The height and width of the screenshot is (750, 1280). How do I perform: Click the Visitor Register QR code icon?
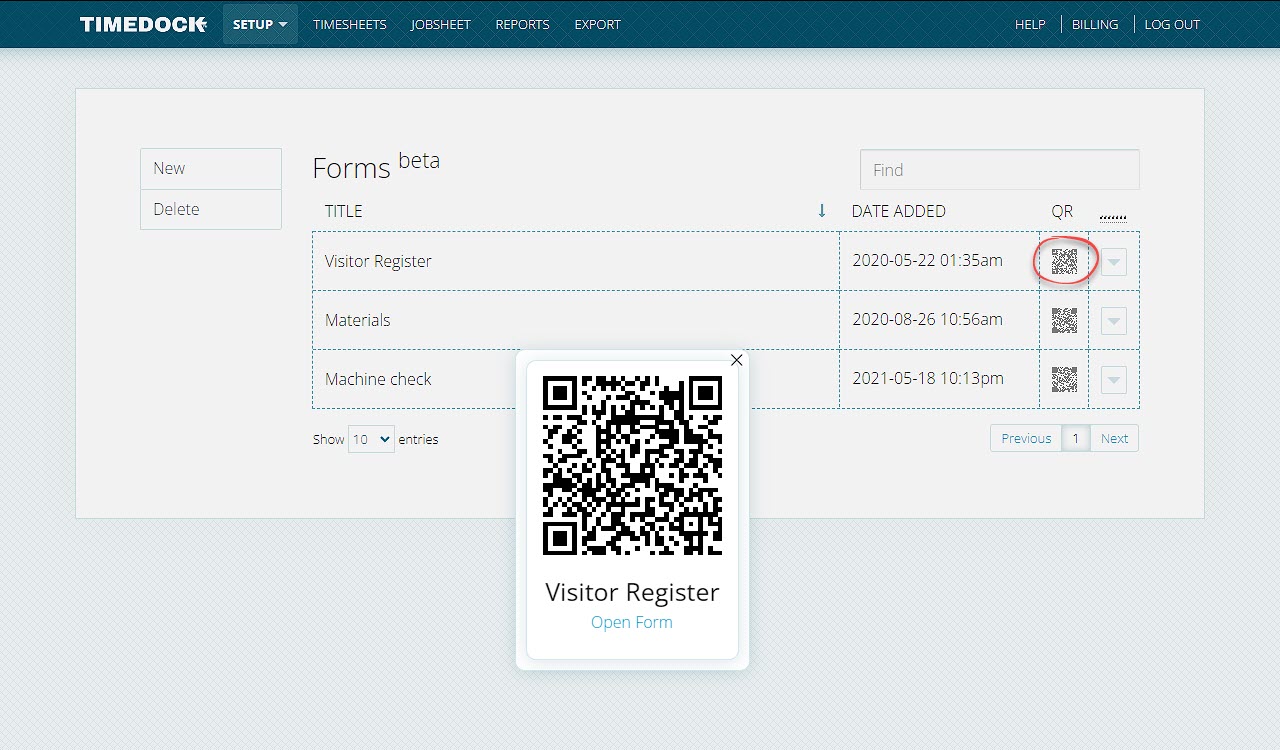point(1064,261)
